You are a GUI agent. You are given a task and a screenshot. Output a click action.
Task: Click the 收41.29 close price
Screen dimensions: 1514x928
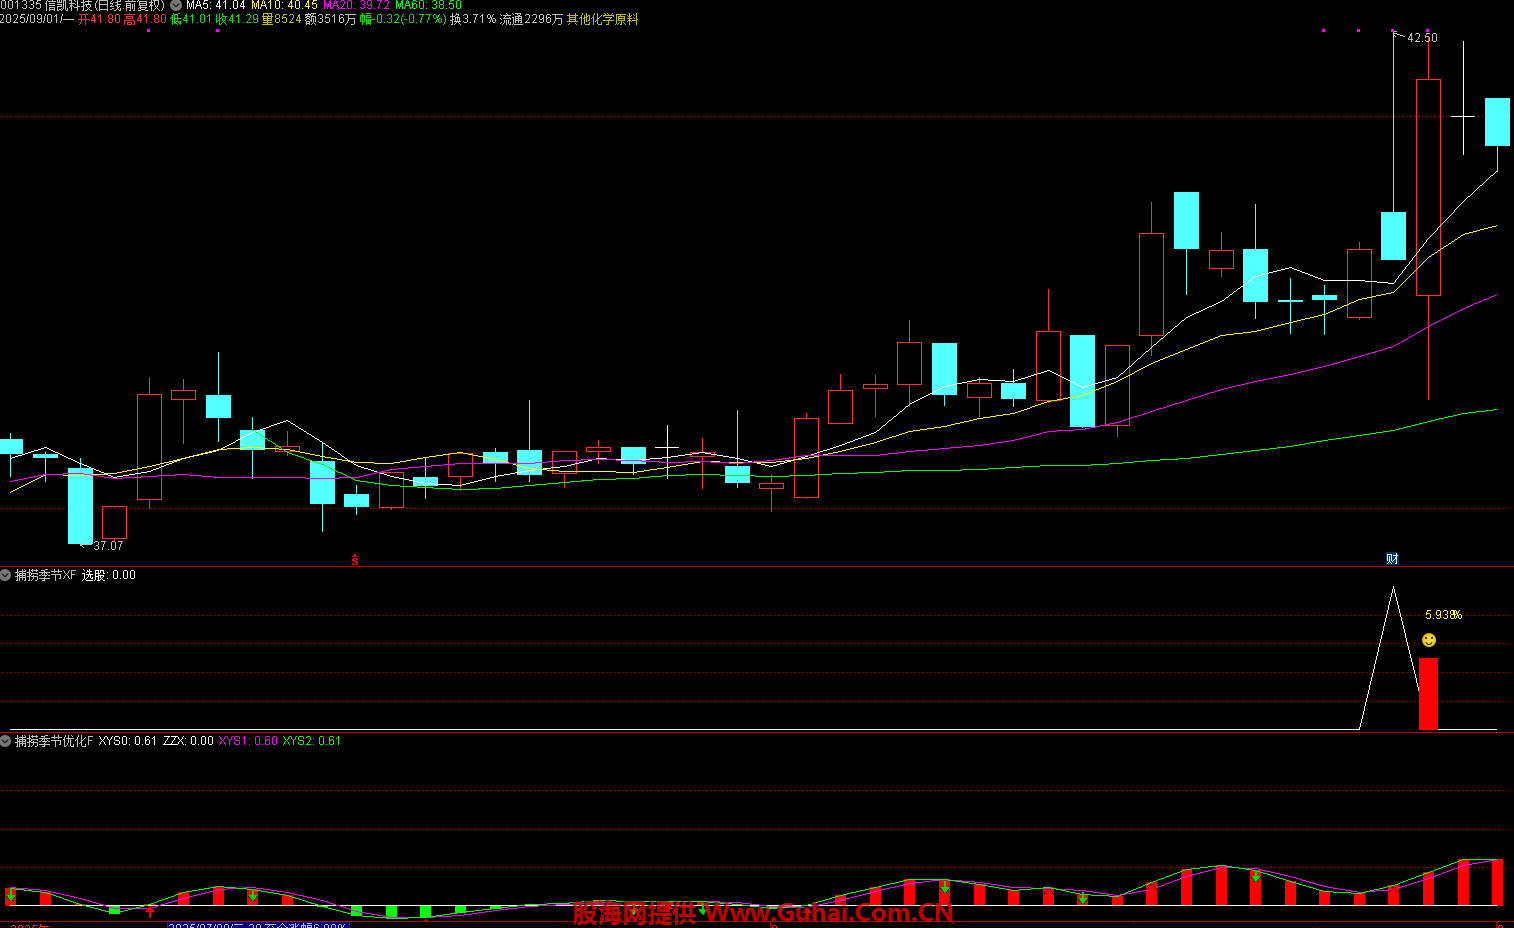tap(237, 19)
